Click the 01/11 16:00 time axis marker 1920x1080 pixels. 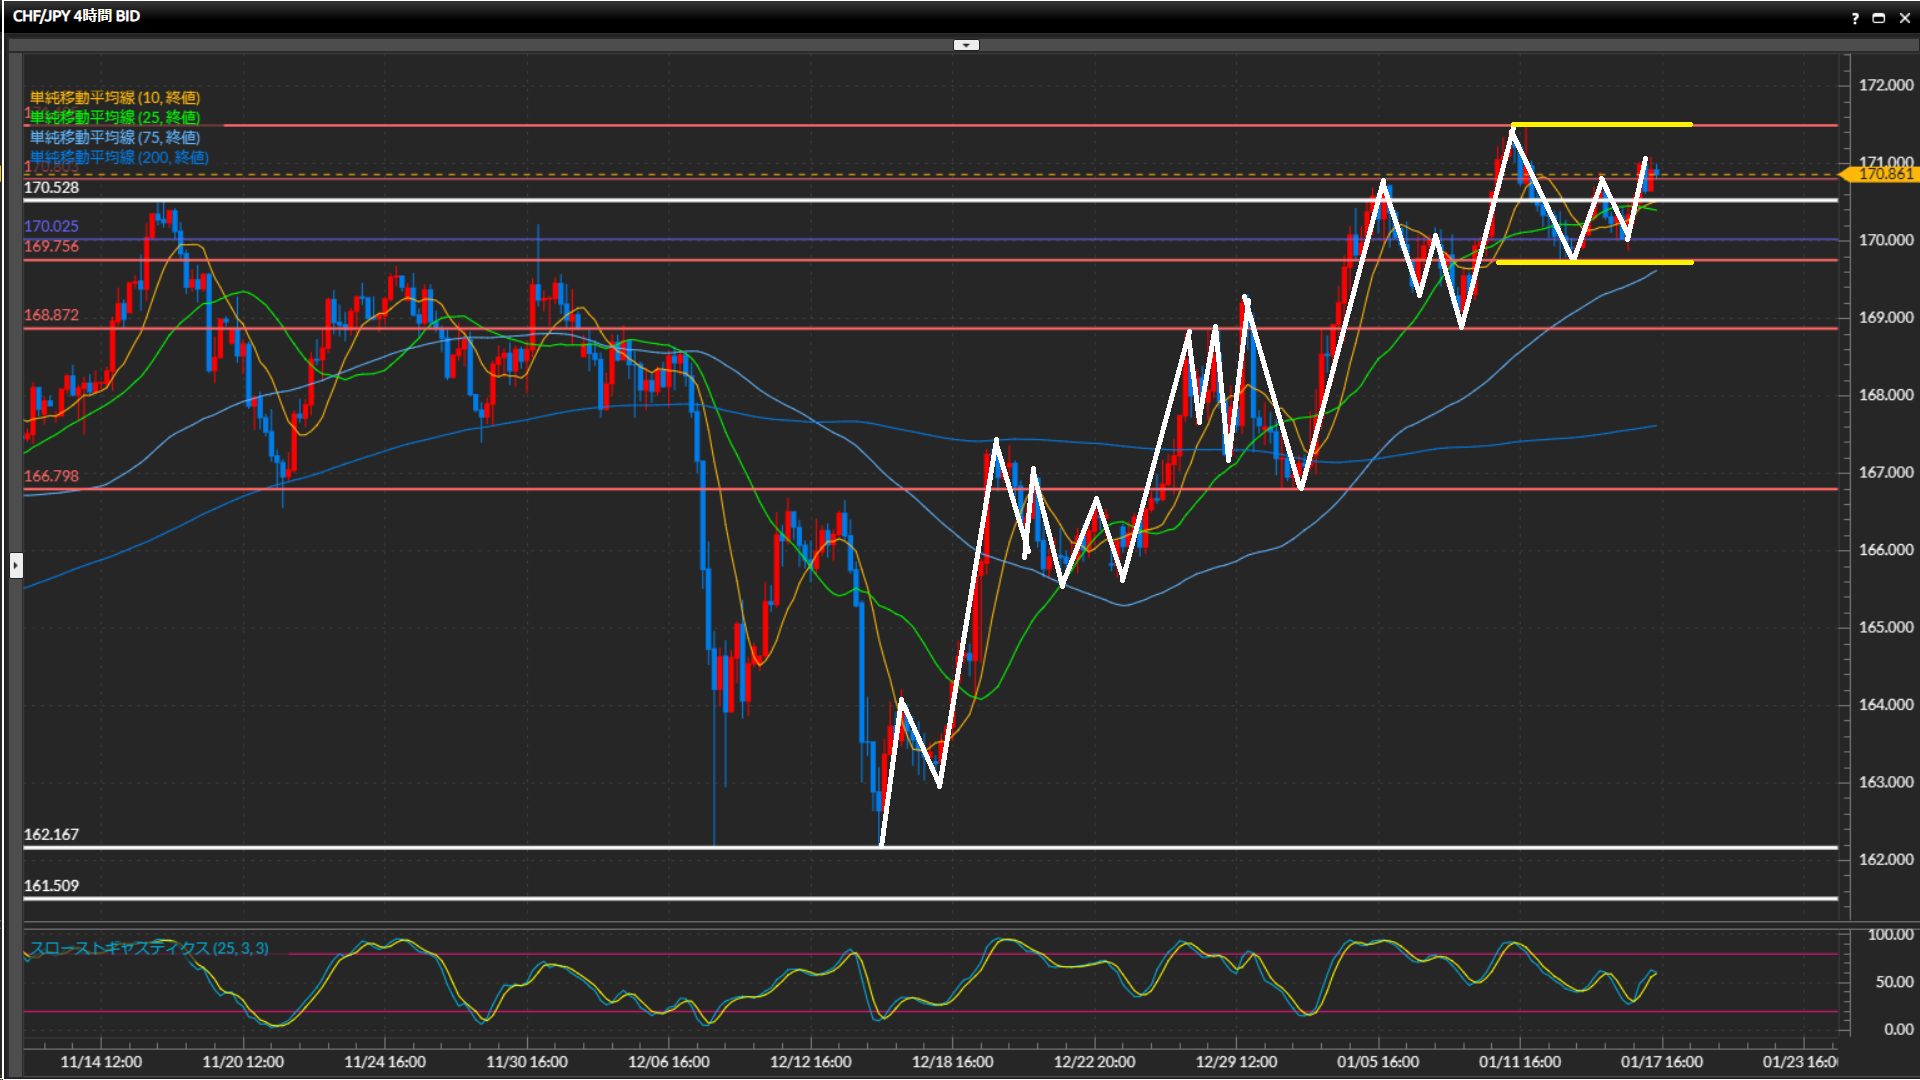tap(1520, 1061)
